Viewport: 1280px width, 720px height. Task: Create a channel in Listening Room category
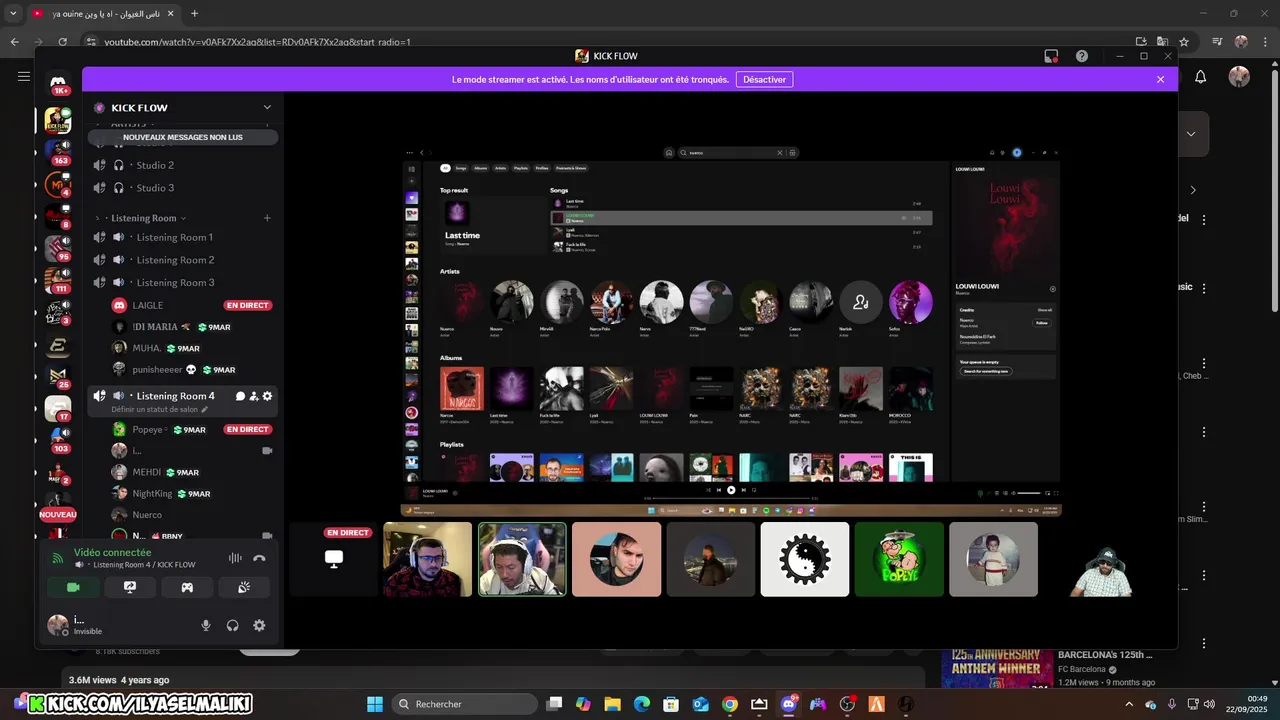point(267,218)
